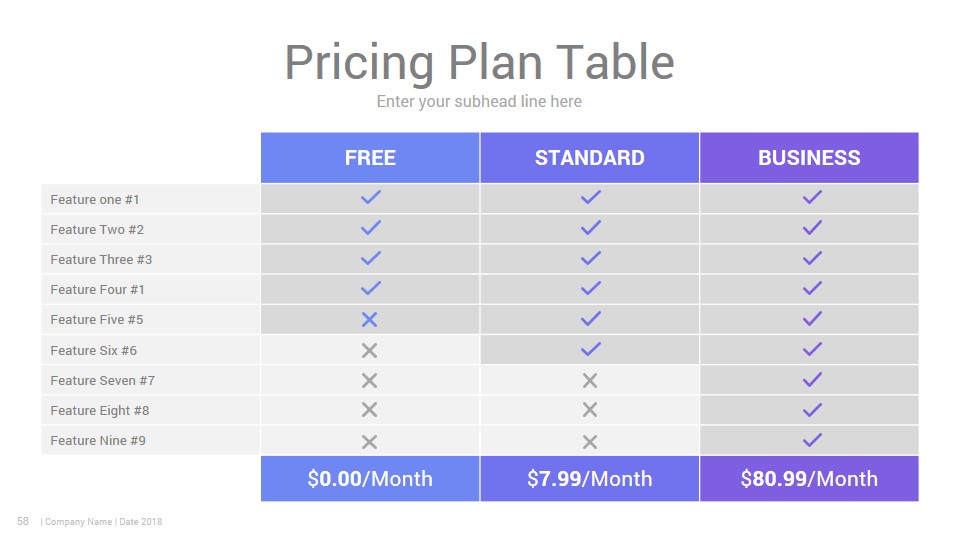Screen dimensions: 960x540
Task: Select the Pricing Plan Table title
Action: pyautogui.click(x=479, y=62)
